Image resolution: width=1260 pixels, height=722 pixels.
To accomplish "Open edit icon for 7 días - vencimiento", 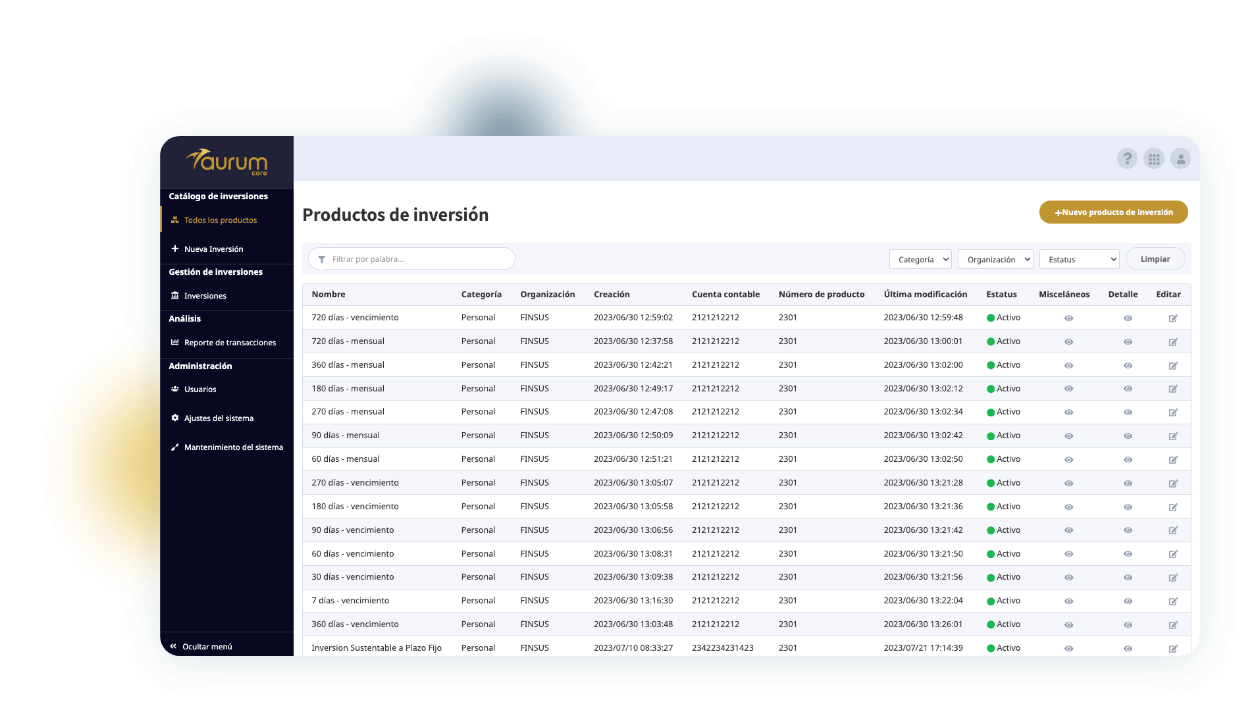I will coord(1173,601).
